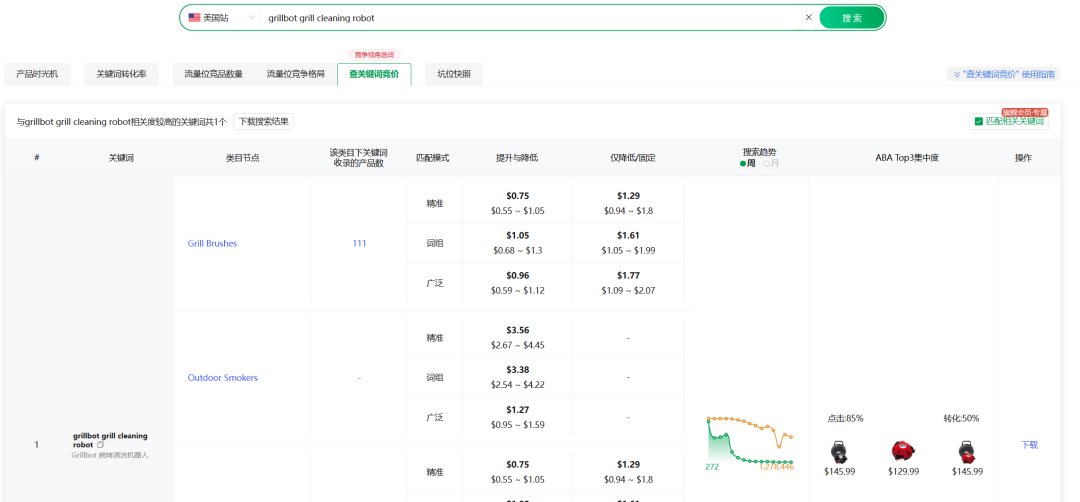Screen dimensions: 1080x502
Task: Select the 月 (monthly) search trend radio
Action: point(767,163)
